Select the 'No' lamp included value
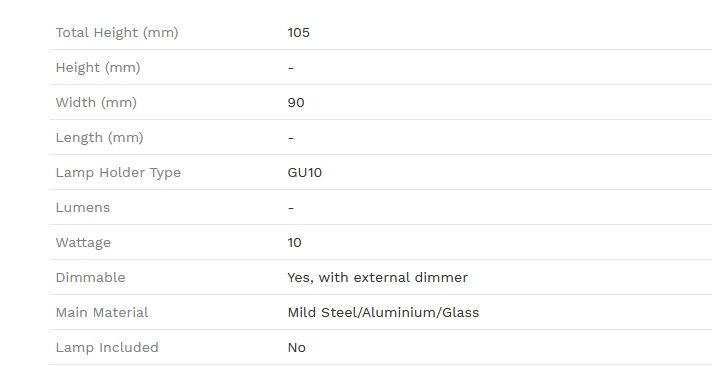 pos(296,348)
